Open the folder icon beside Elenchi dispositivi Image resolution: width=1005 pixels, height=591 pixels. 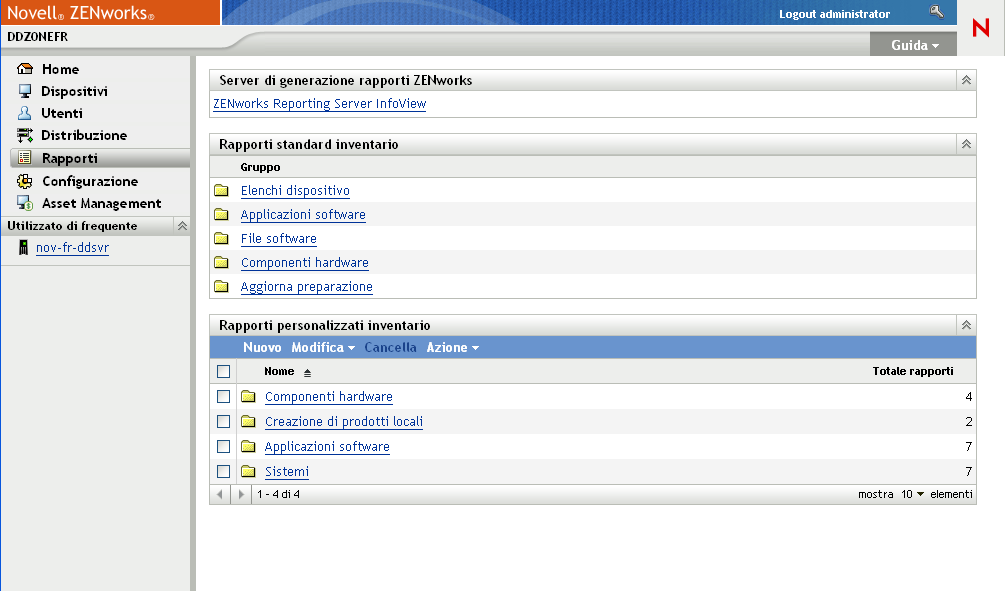coord(221,190)
